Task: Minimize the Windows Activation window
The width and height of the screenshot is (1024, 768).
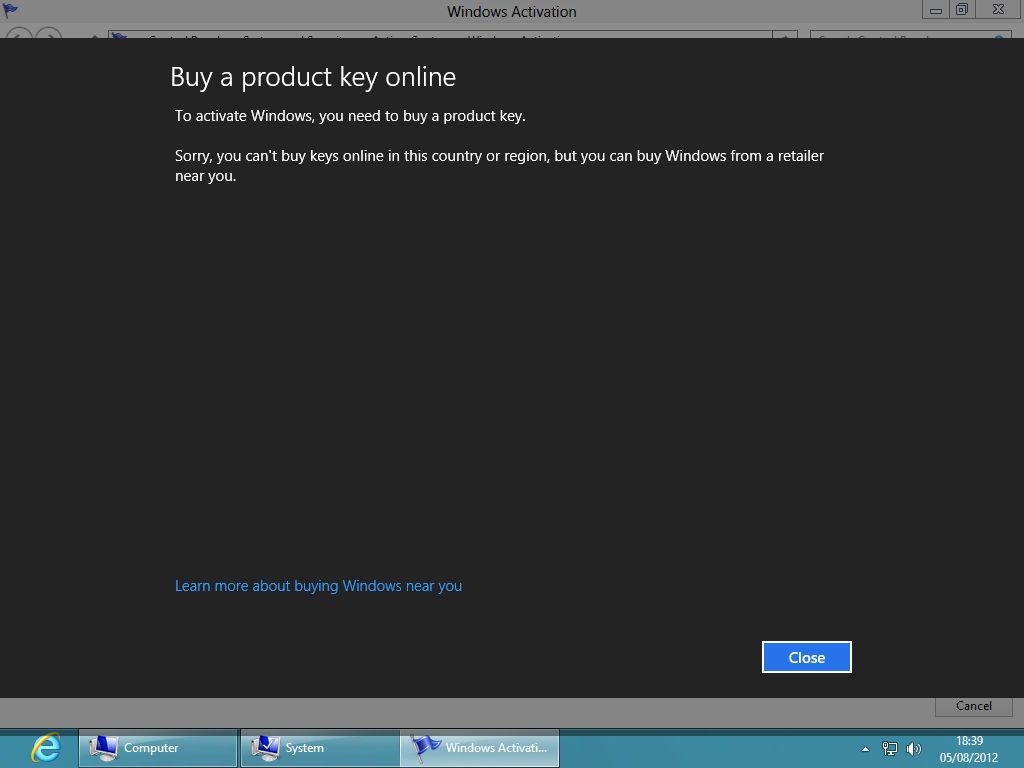Action: (x=933, y=10)
